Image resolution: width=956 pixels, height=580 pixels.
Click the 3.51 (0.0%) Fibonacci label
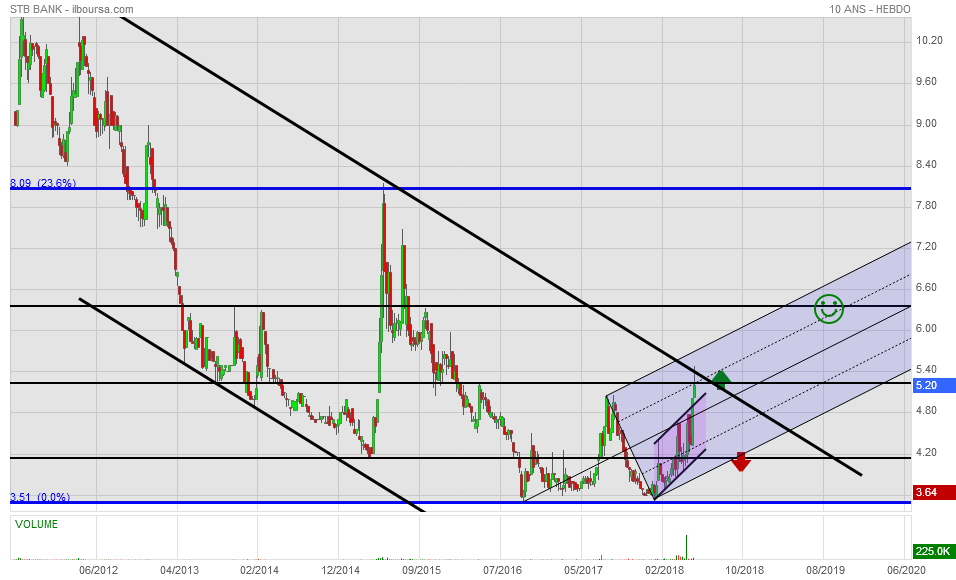[x=40, y=497]
